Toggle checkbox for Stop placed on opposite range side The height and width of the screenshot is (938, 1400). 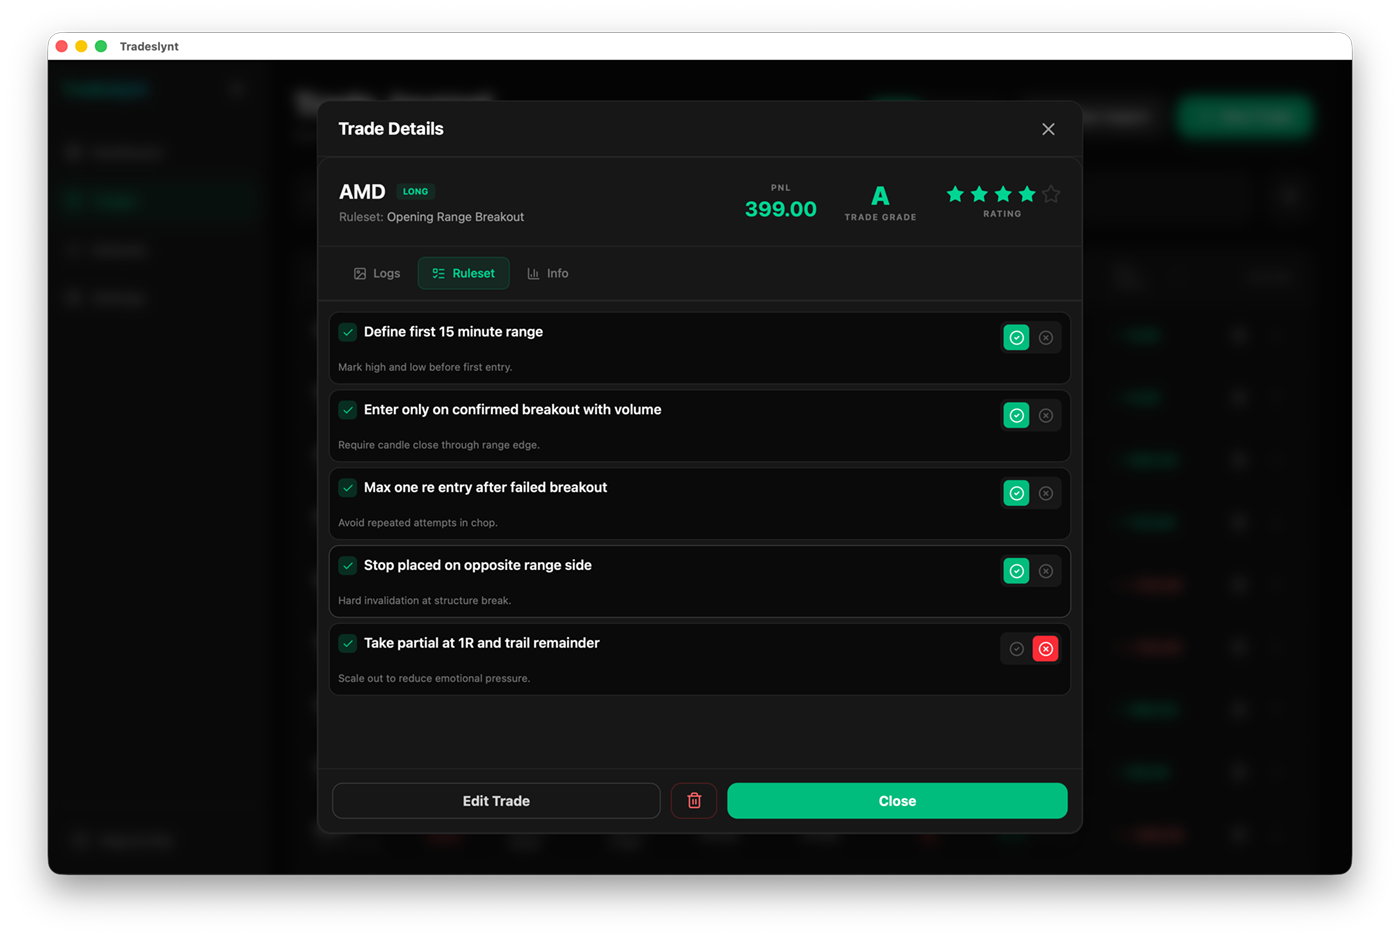click(x=347, y=566)
